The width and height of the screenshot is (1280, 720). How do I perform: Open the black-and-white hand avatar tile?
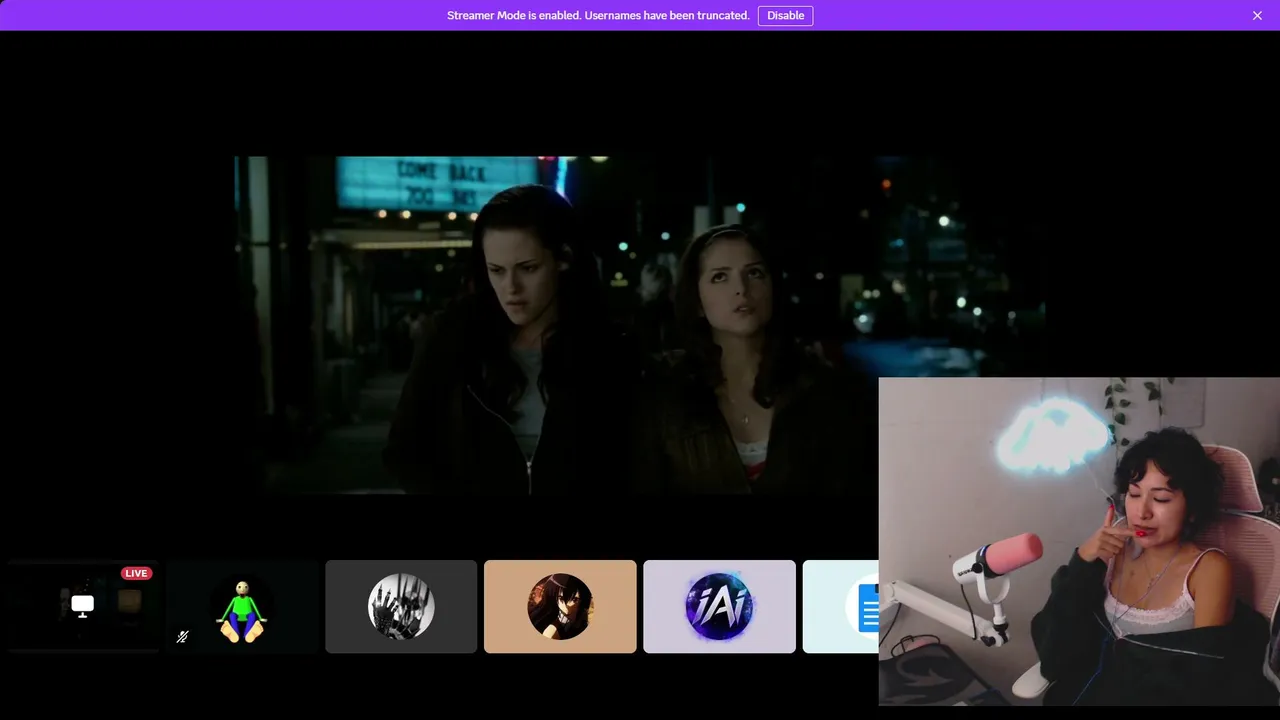[x=401, y=606]
